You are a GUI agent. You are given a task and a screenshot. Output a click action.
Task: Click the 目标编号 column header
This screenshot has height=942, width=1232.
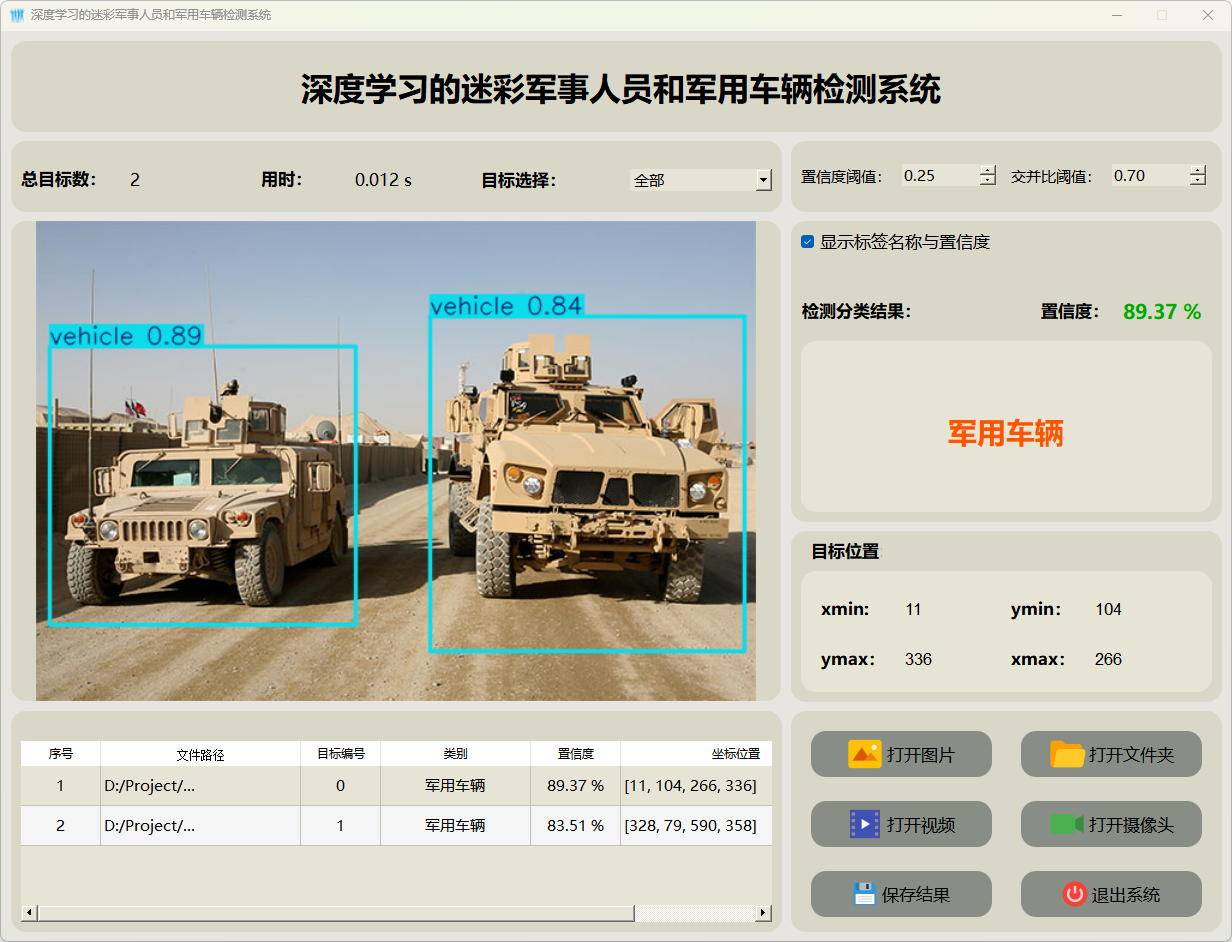pyautogui.click(x=341, y=754)
